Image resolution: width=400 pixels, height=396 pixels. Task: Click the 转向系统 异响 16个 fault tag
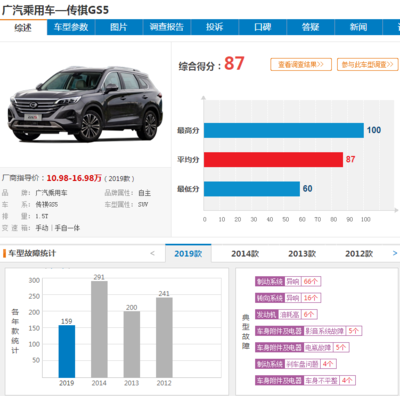point(288,298)
